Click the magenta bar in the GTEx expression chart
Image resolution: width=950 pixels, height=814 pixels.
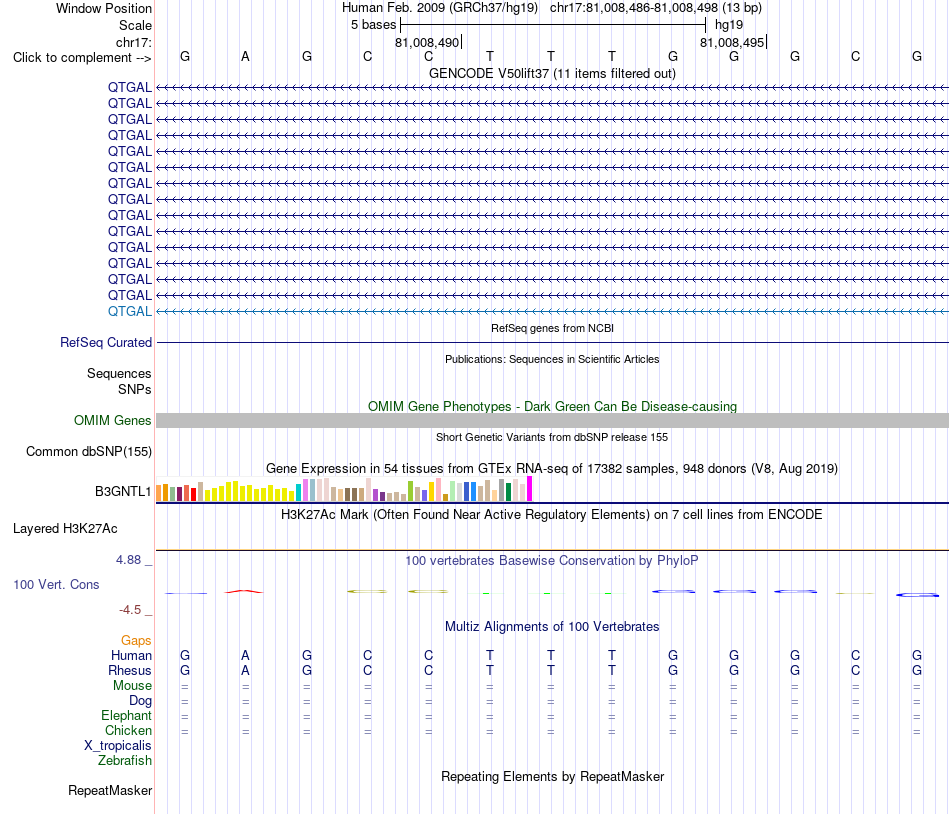click(530, 489)
